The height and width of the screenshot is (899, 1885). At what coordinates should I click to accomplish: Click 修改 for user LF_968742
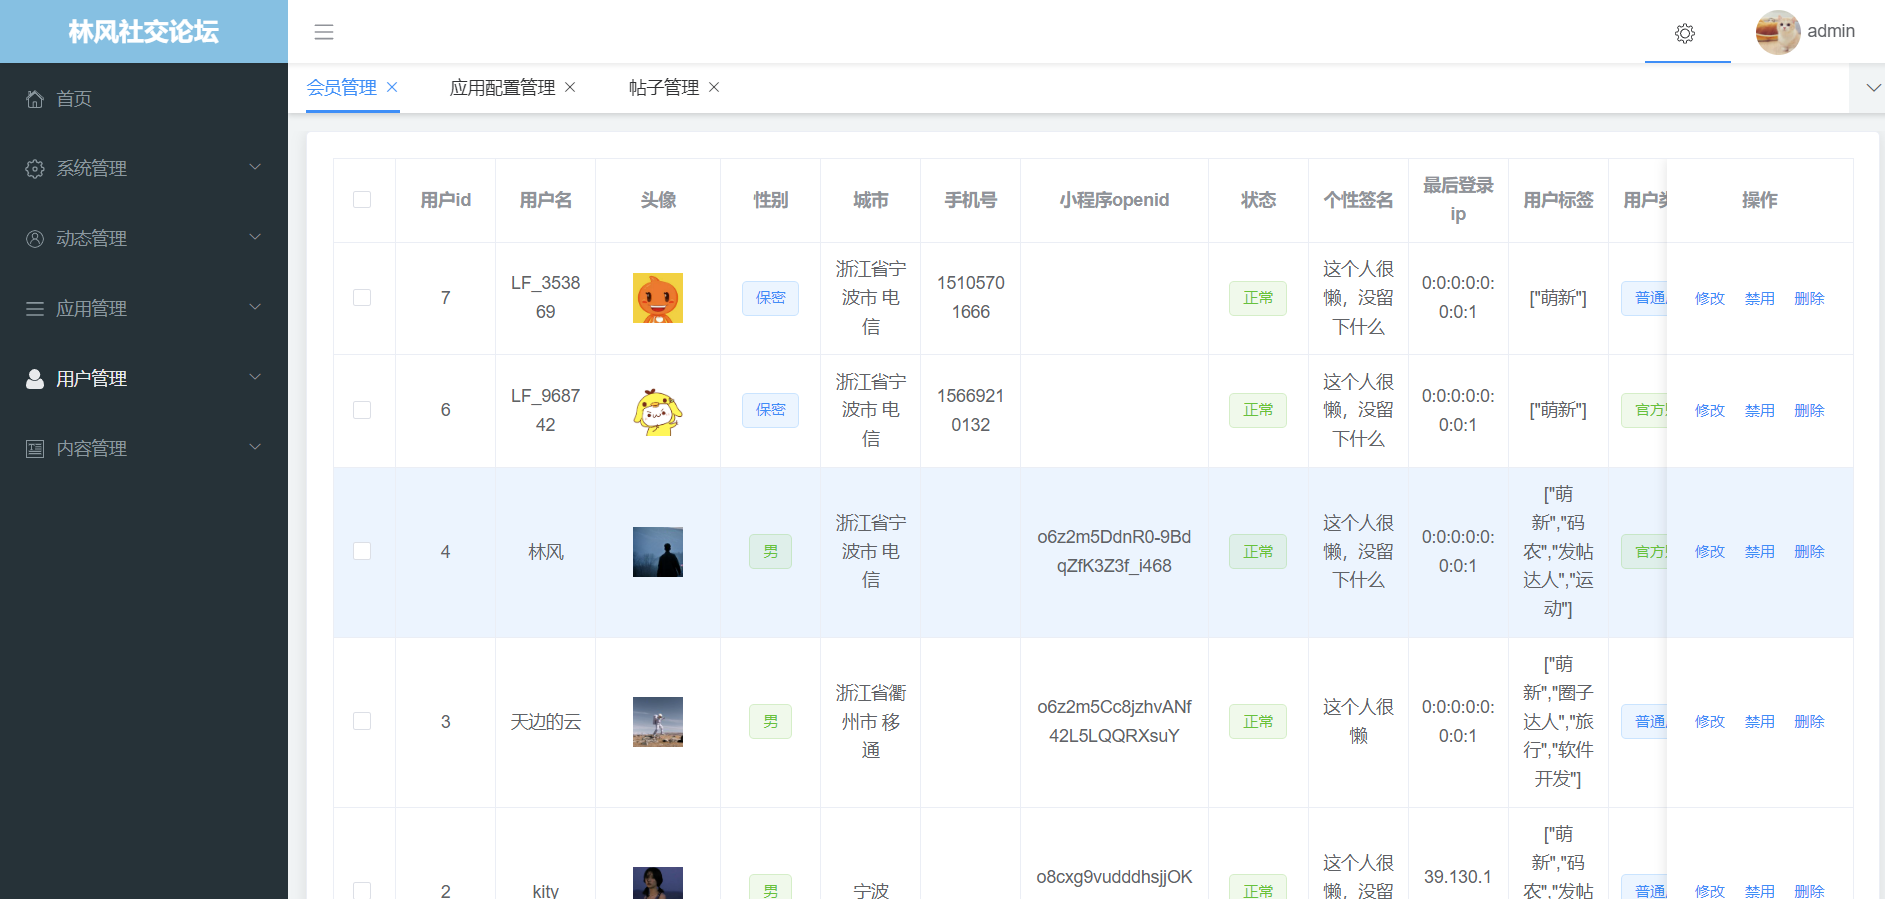tap(1710, 410)
